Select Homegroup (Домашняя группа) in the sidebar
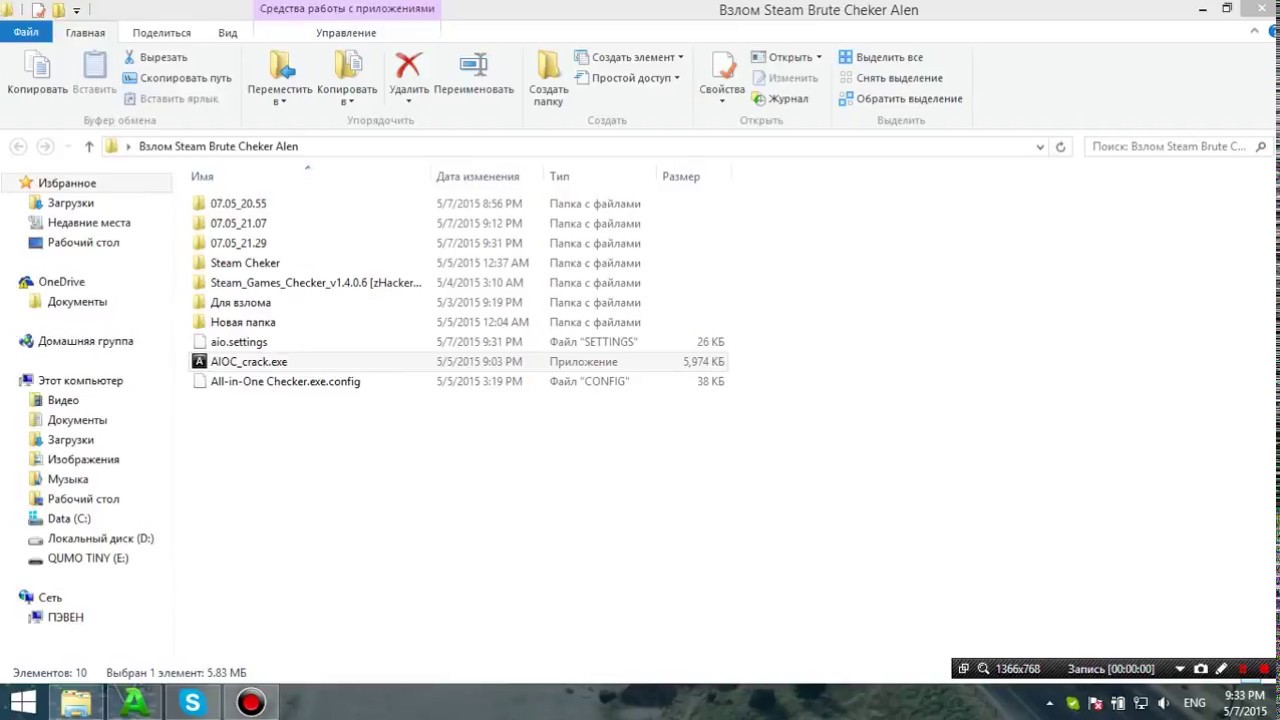The height and width of the screenshot is (720, 1280). 85,341
